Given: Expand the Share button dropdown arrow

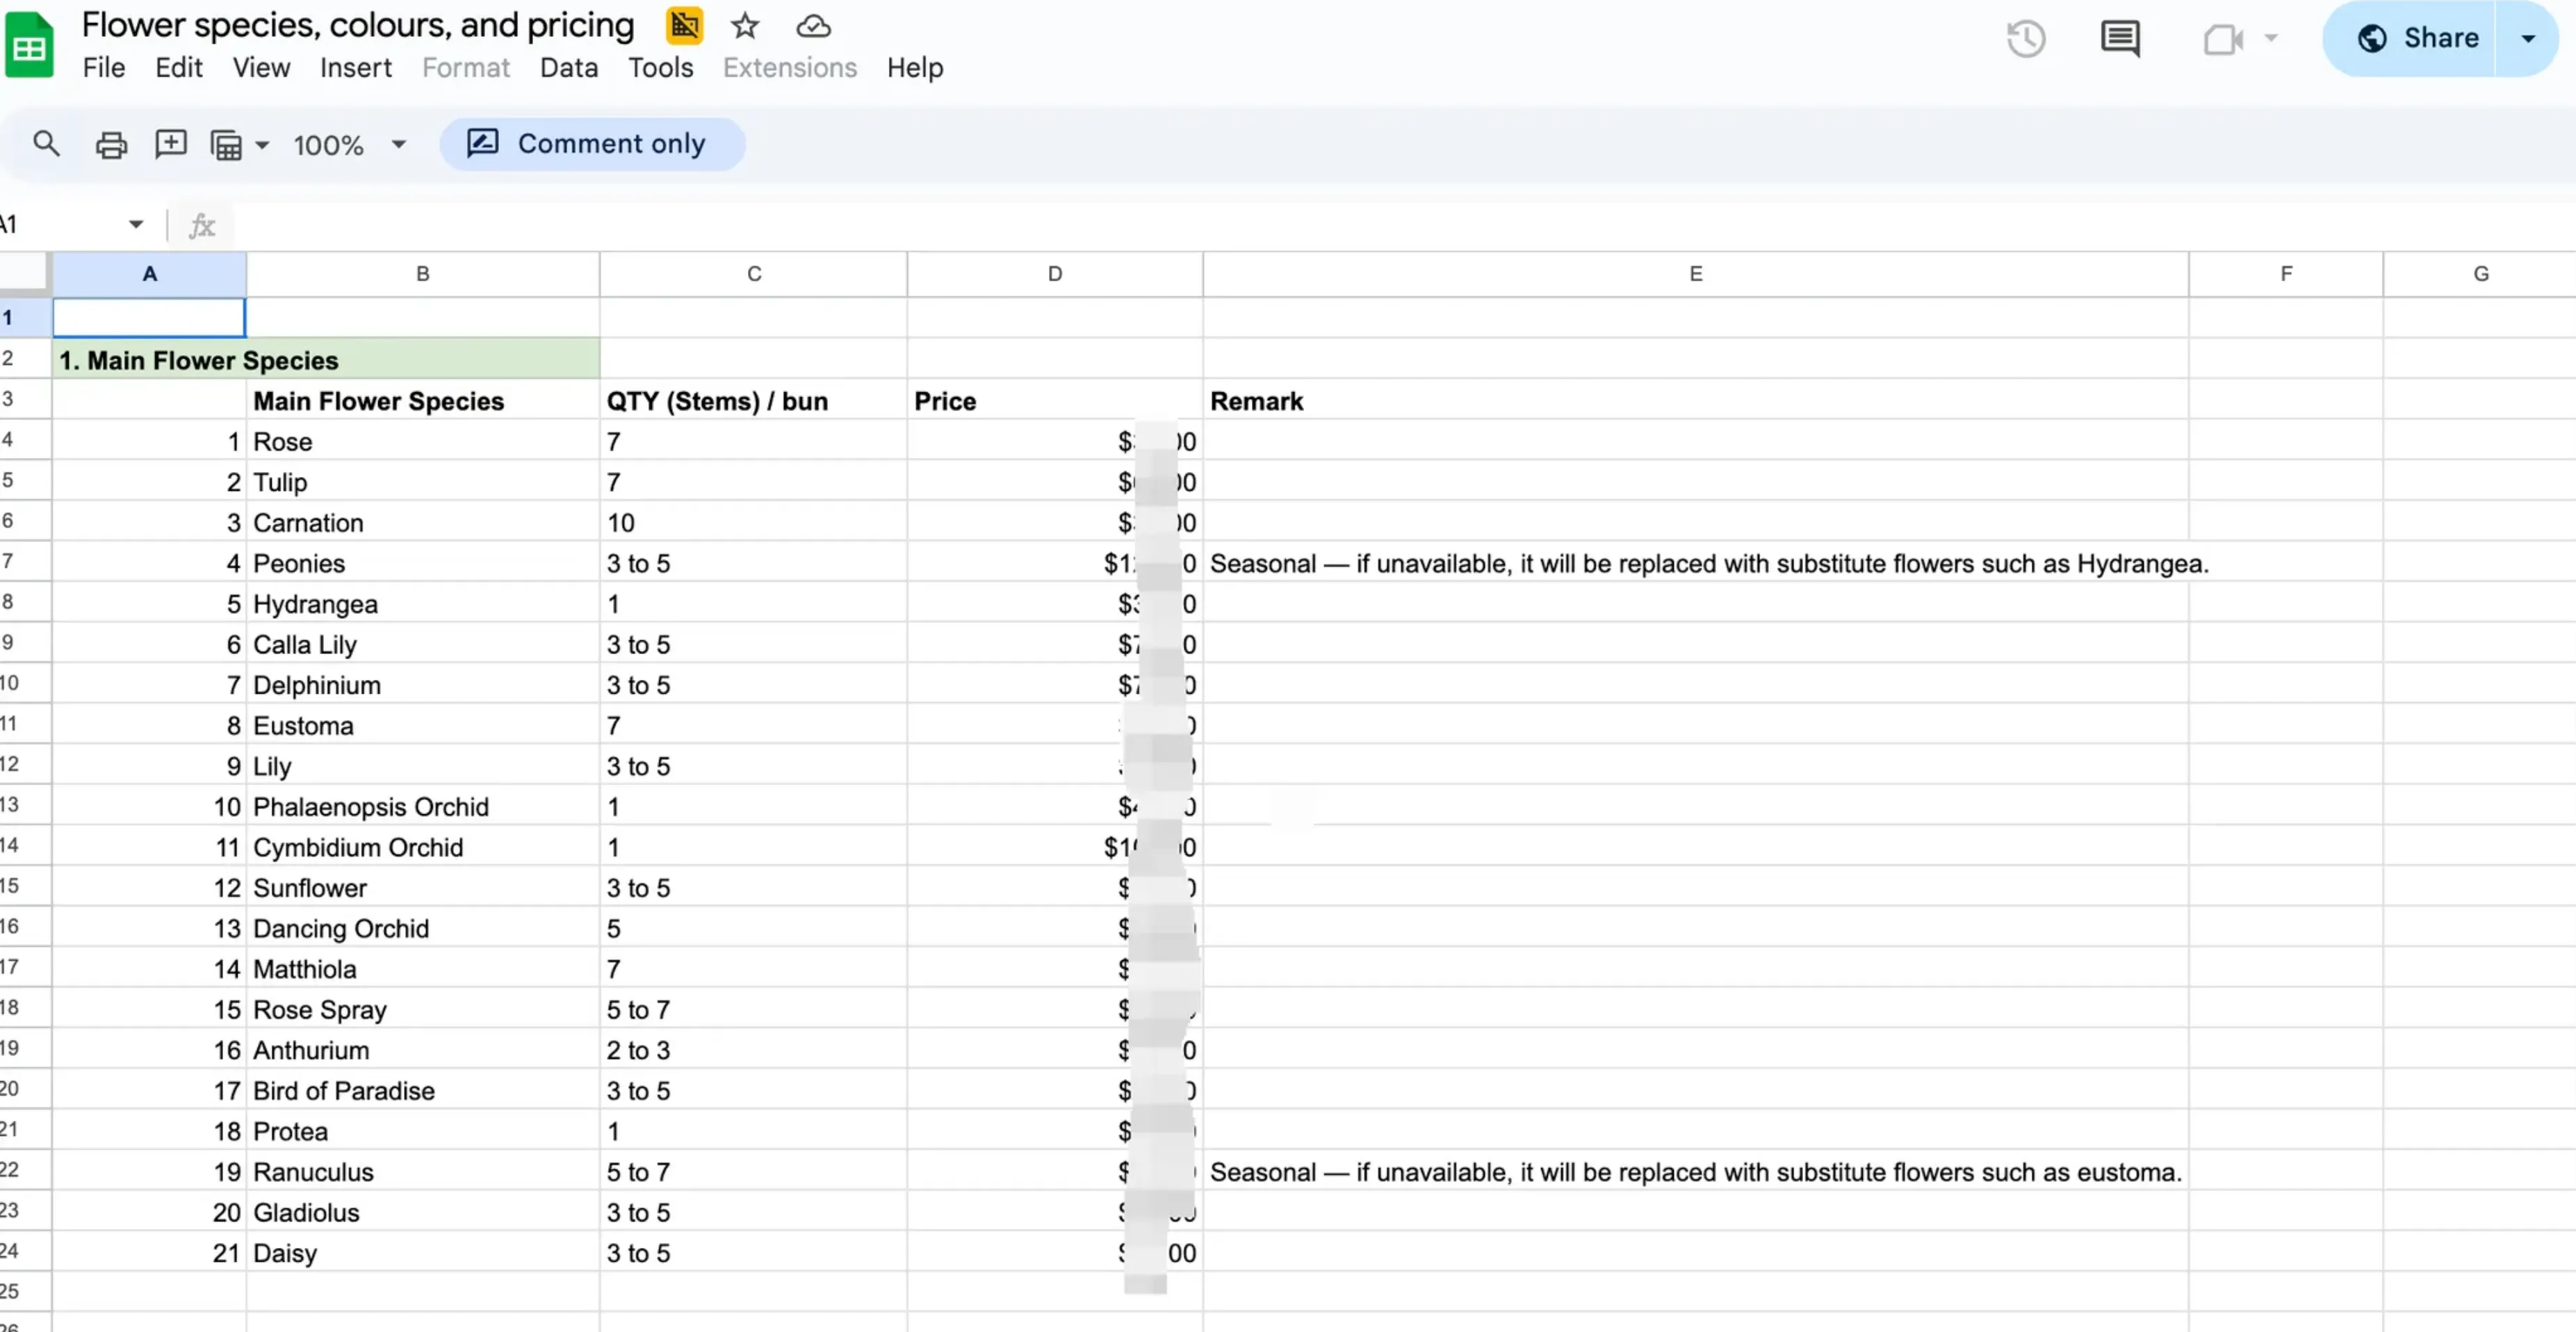Looking at the screenshot, I should 2527,39.
